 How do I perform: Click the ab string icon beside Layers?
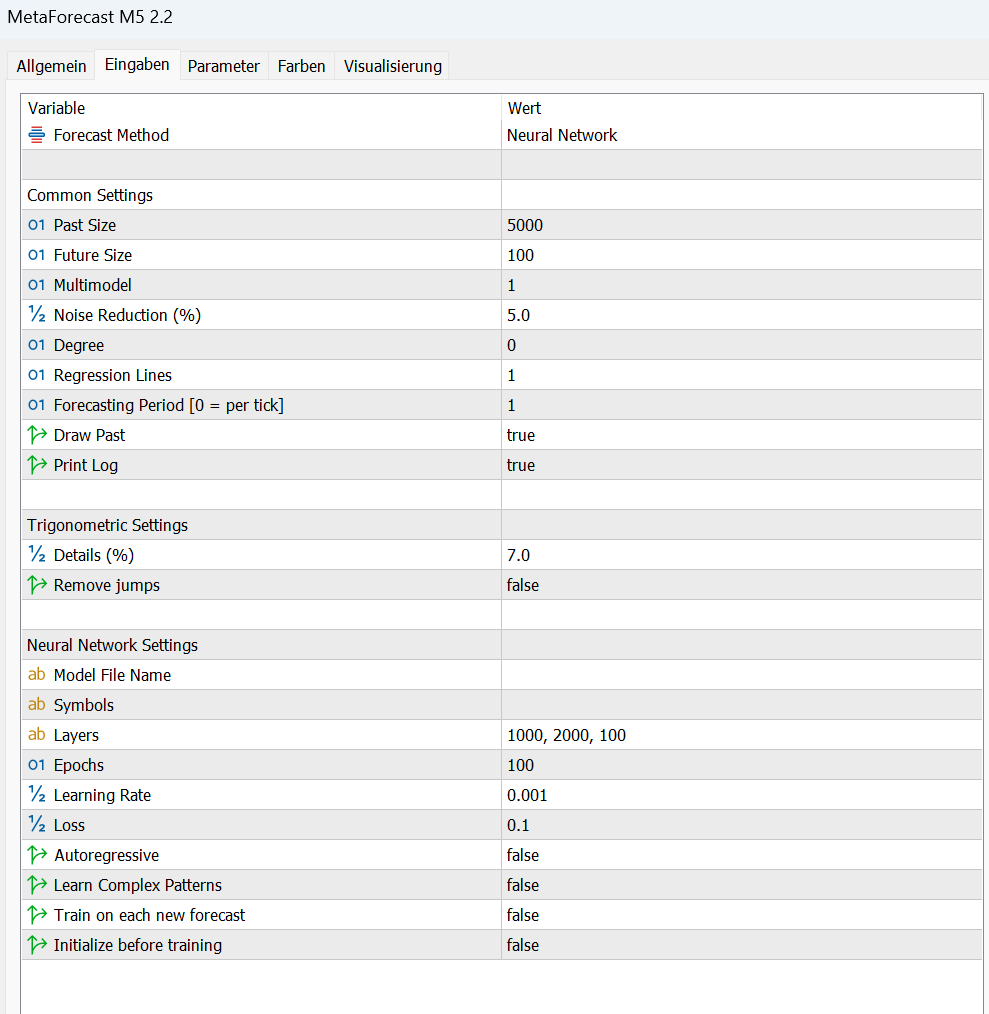[x=37, y=735]
